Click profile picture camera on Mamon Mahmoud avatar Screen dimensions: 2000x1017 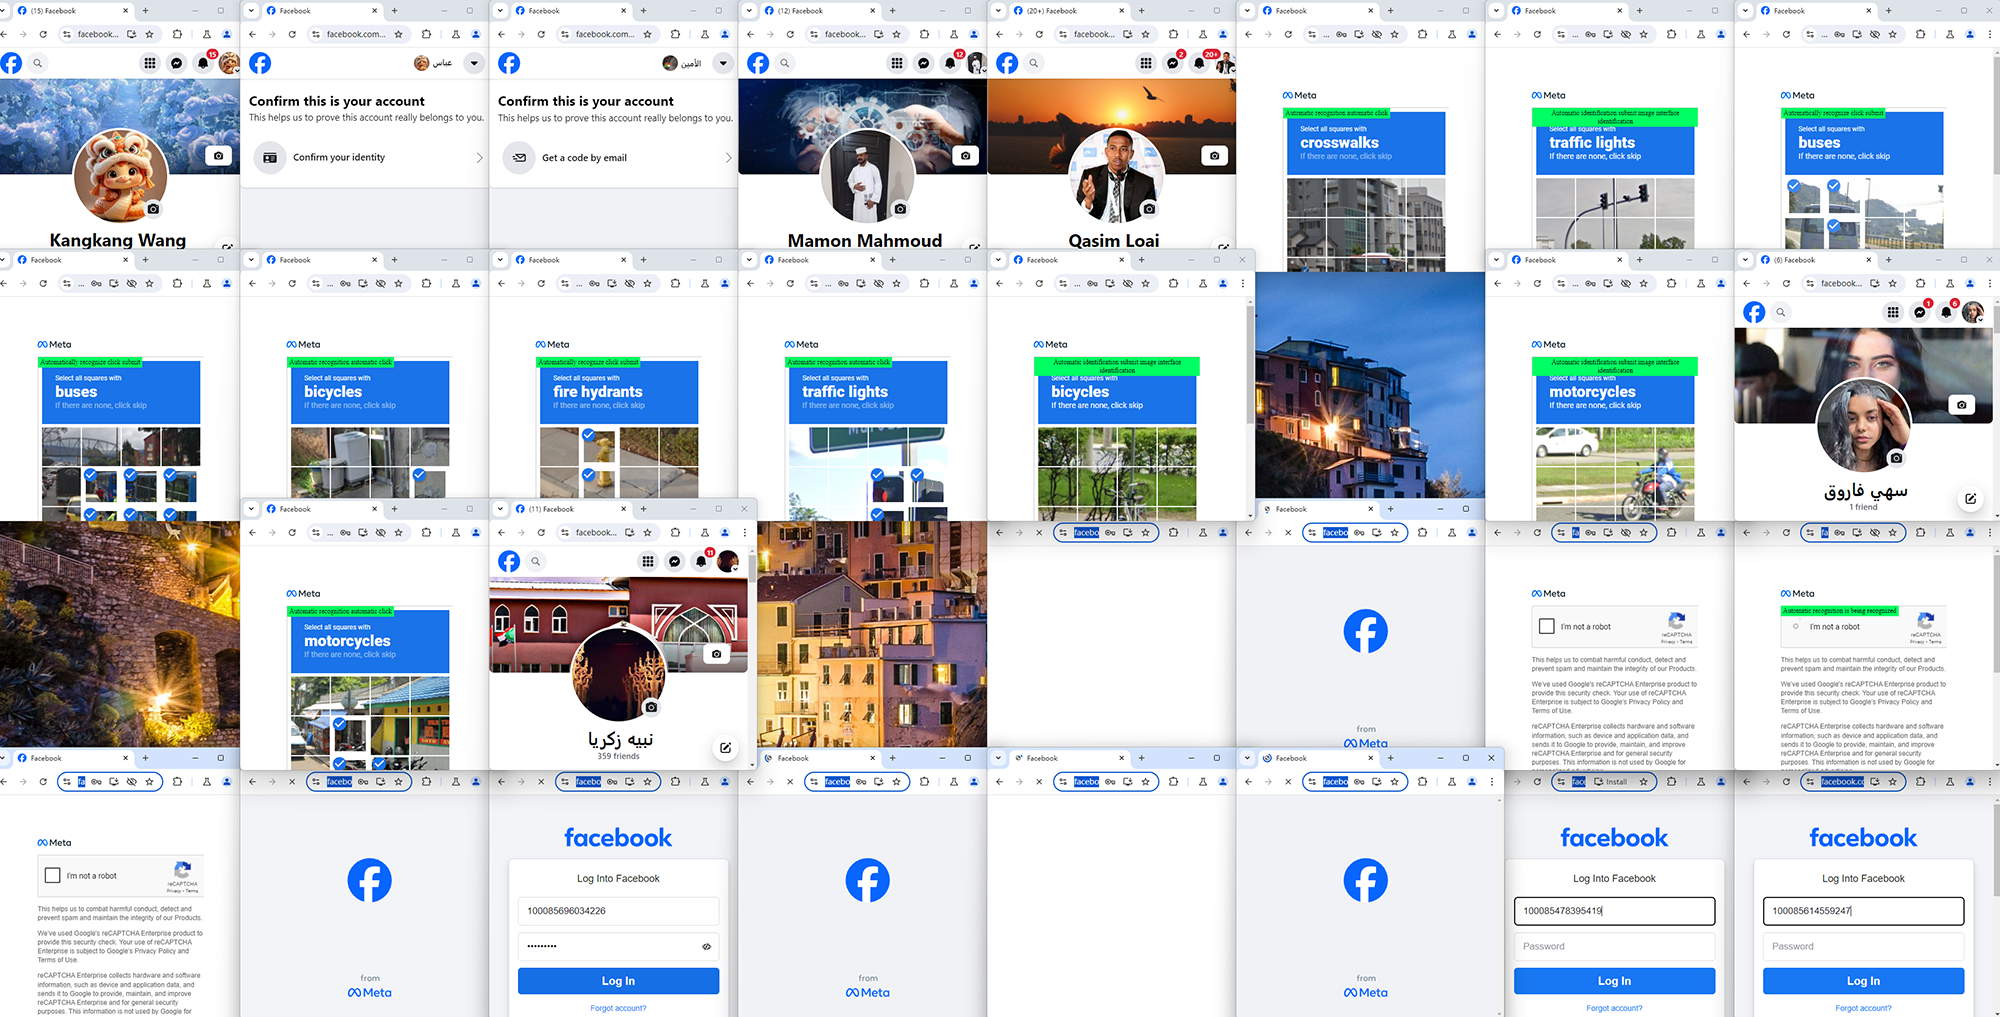(x=900, y=209)
